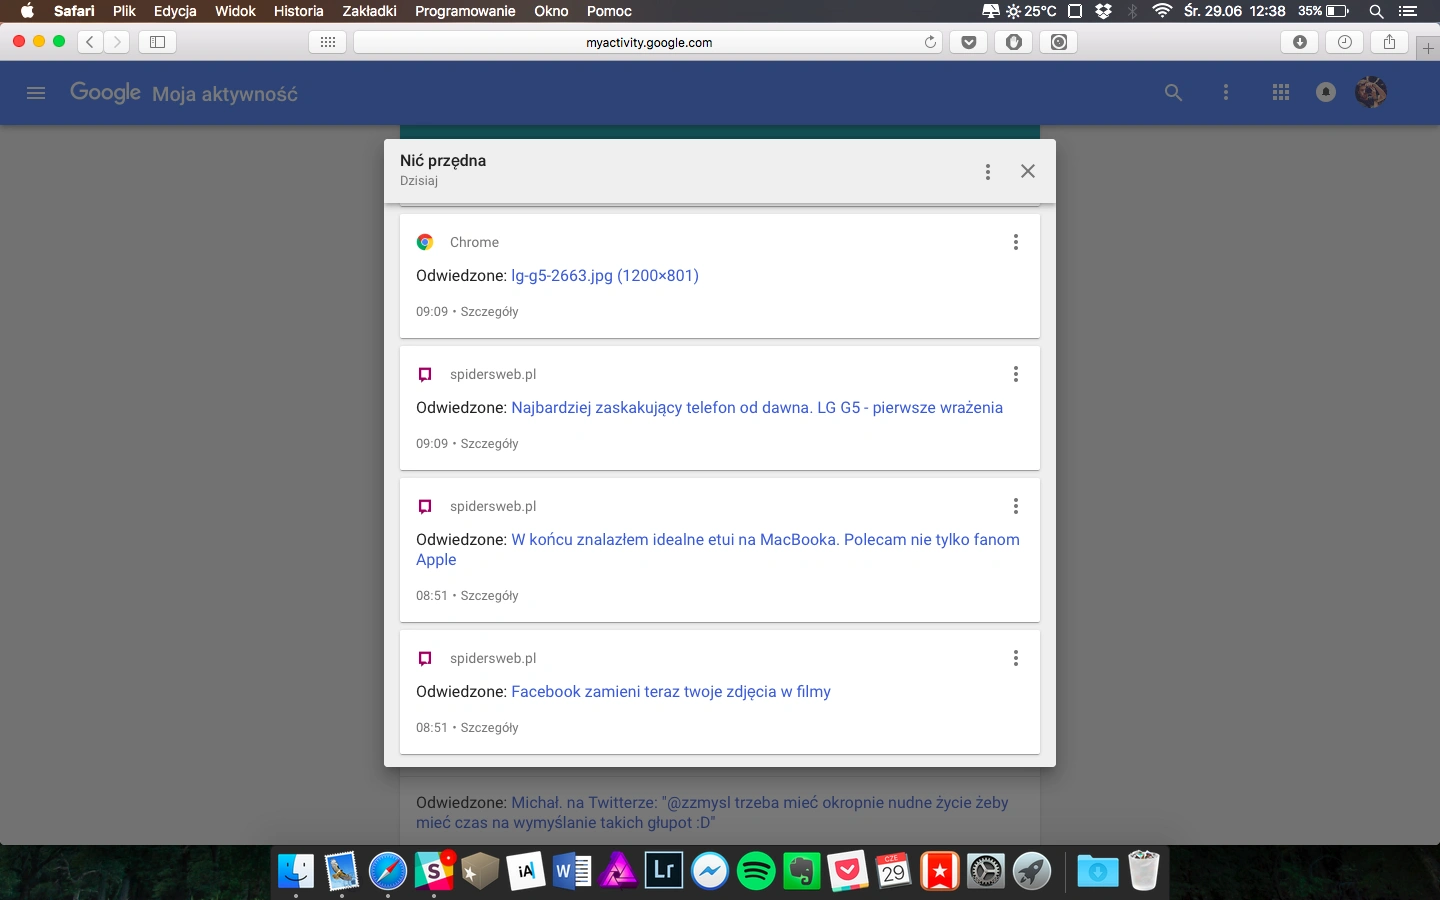Open more options for Chrome lg-g5-2663.jpg entry
Viewport: 1440px width, 900px height.
coord(1015,242)
